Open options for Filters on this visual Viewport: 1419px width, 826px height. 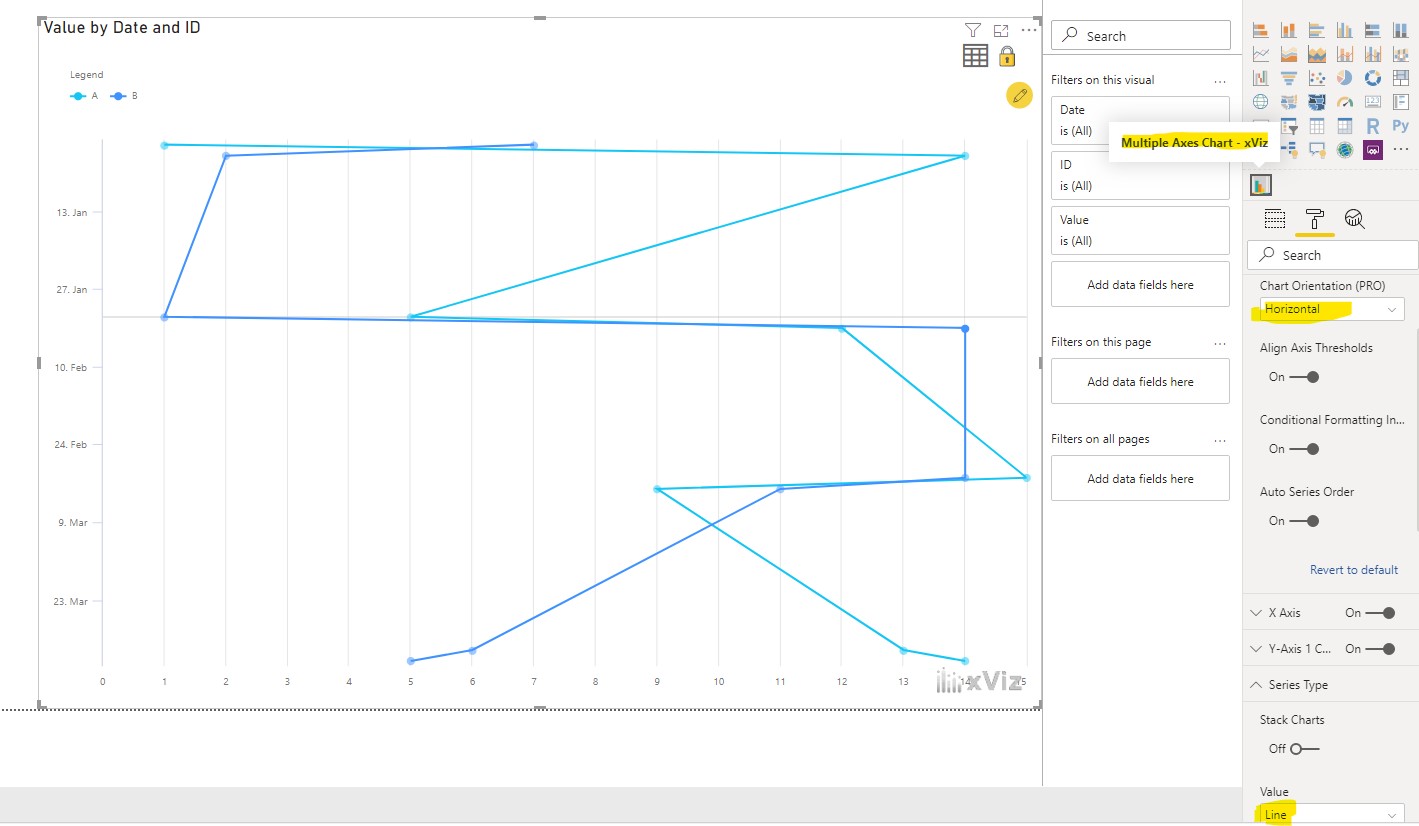1219,81
